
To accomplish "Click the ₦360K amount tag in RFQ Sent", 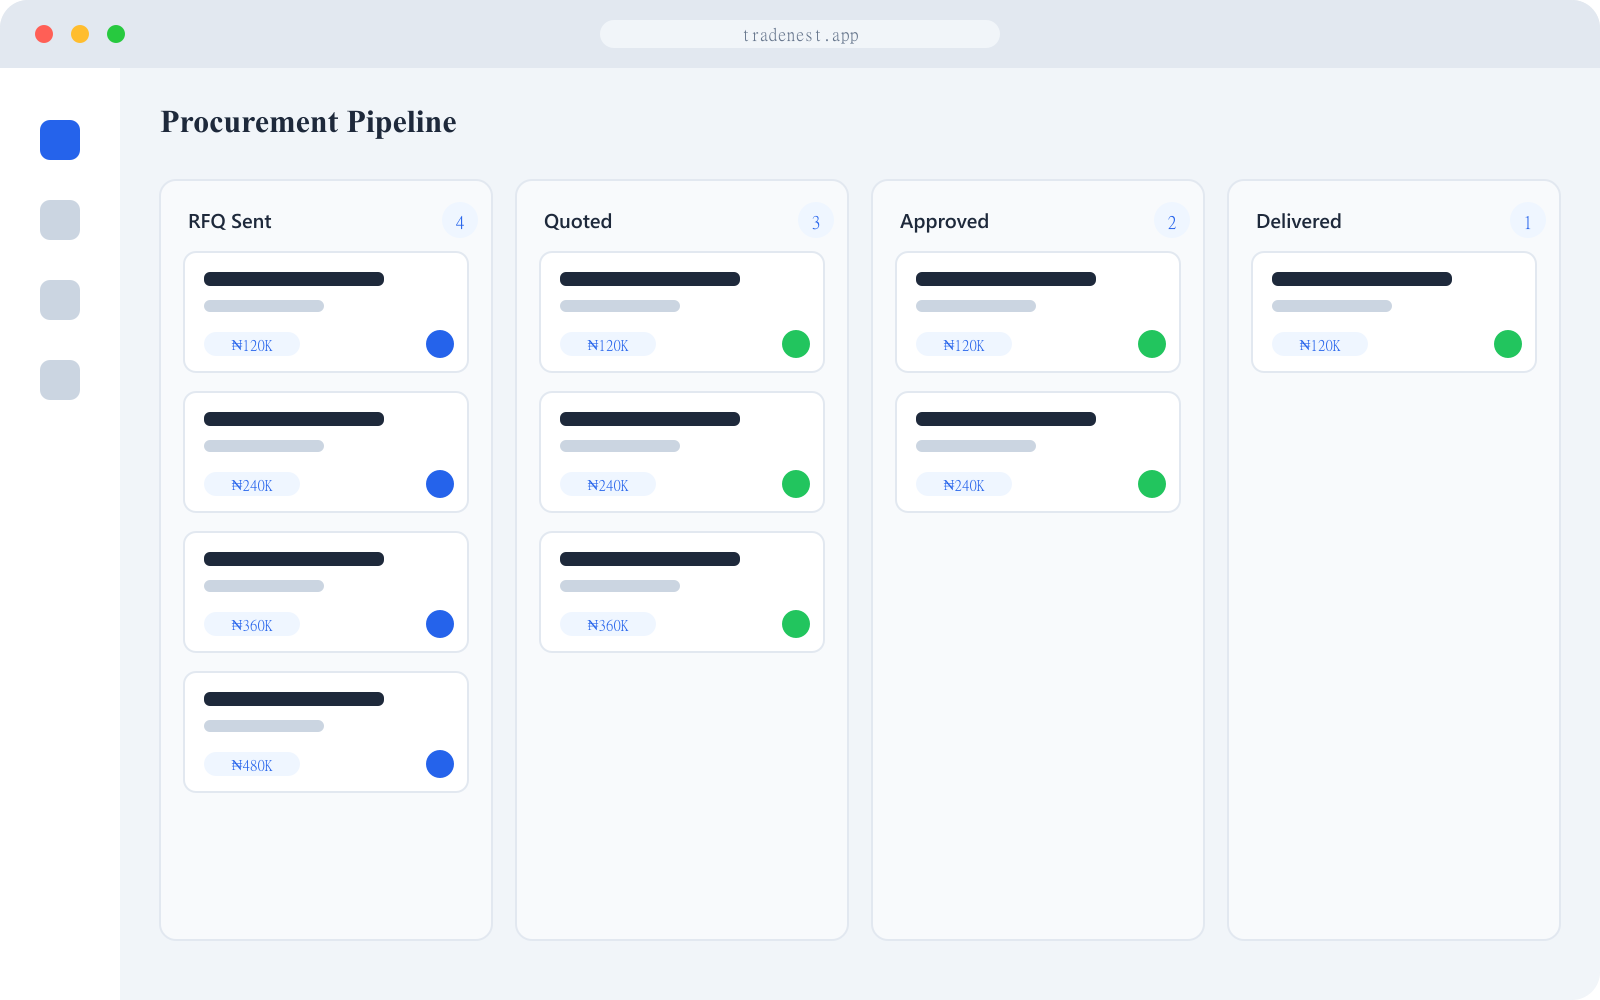I will pyautogui.click(x=252, y=624).
